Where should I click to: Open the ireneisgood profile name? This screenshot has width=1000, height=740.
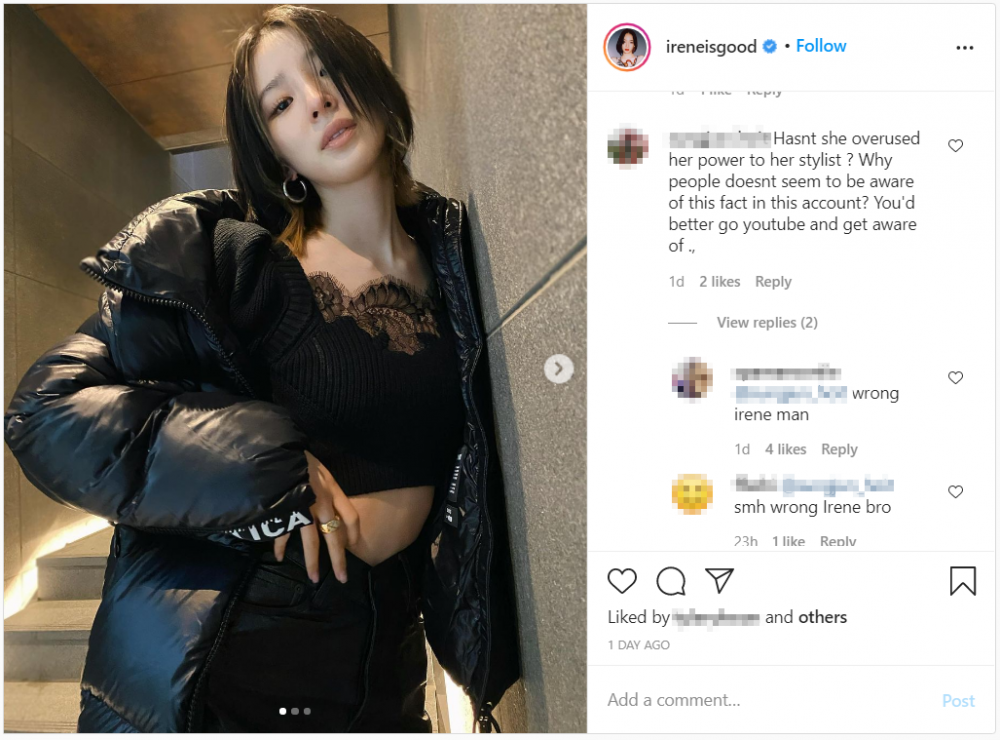[x=711, y=47]
